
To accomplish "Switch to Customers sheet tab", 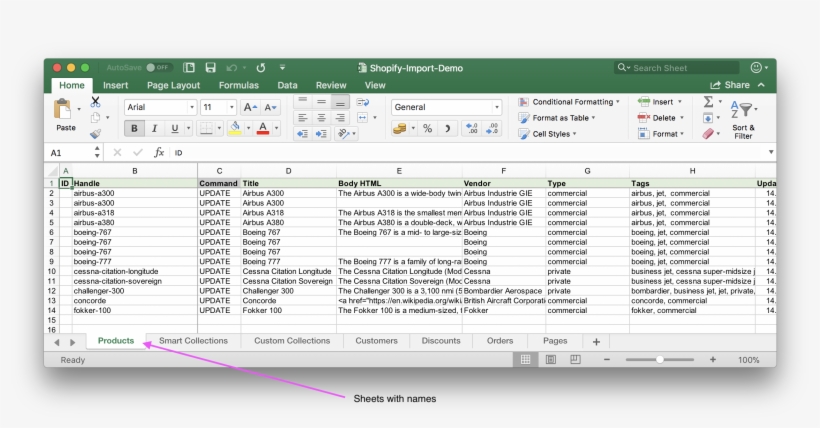I will 377,341.
